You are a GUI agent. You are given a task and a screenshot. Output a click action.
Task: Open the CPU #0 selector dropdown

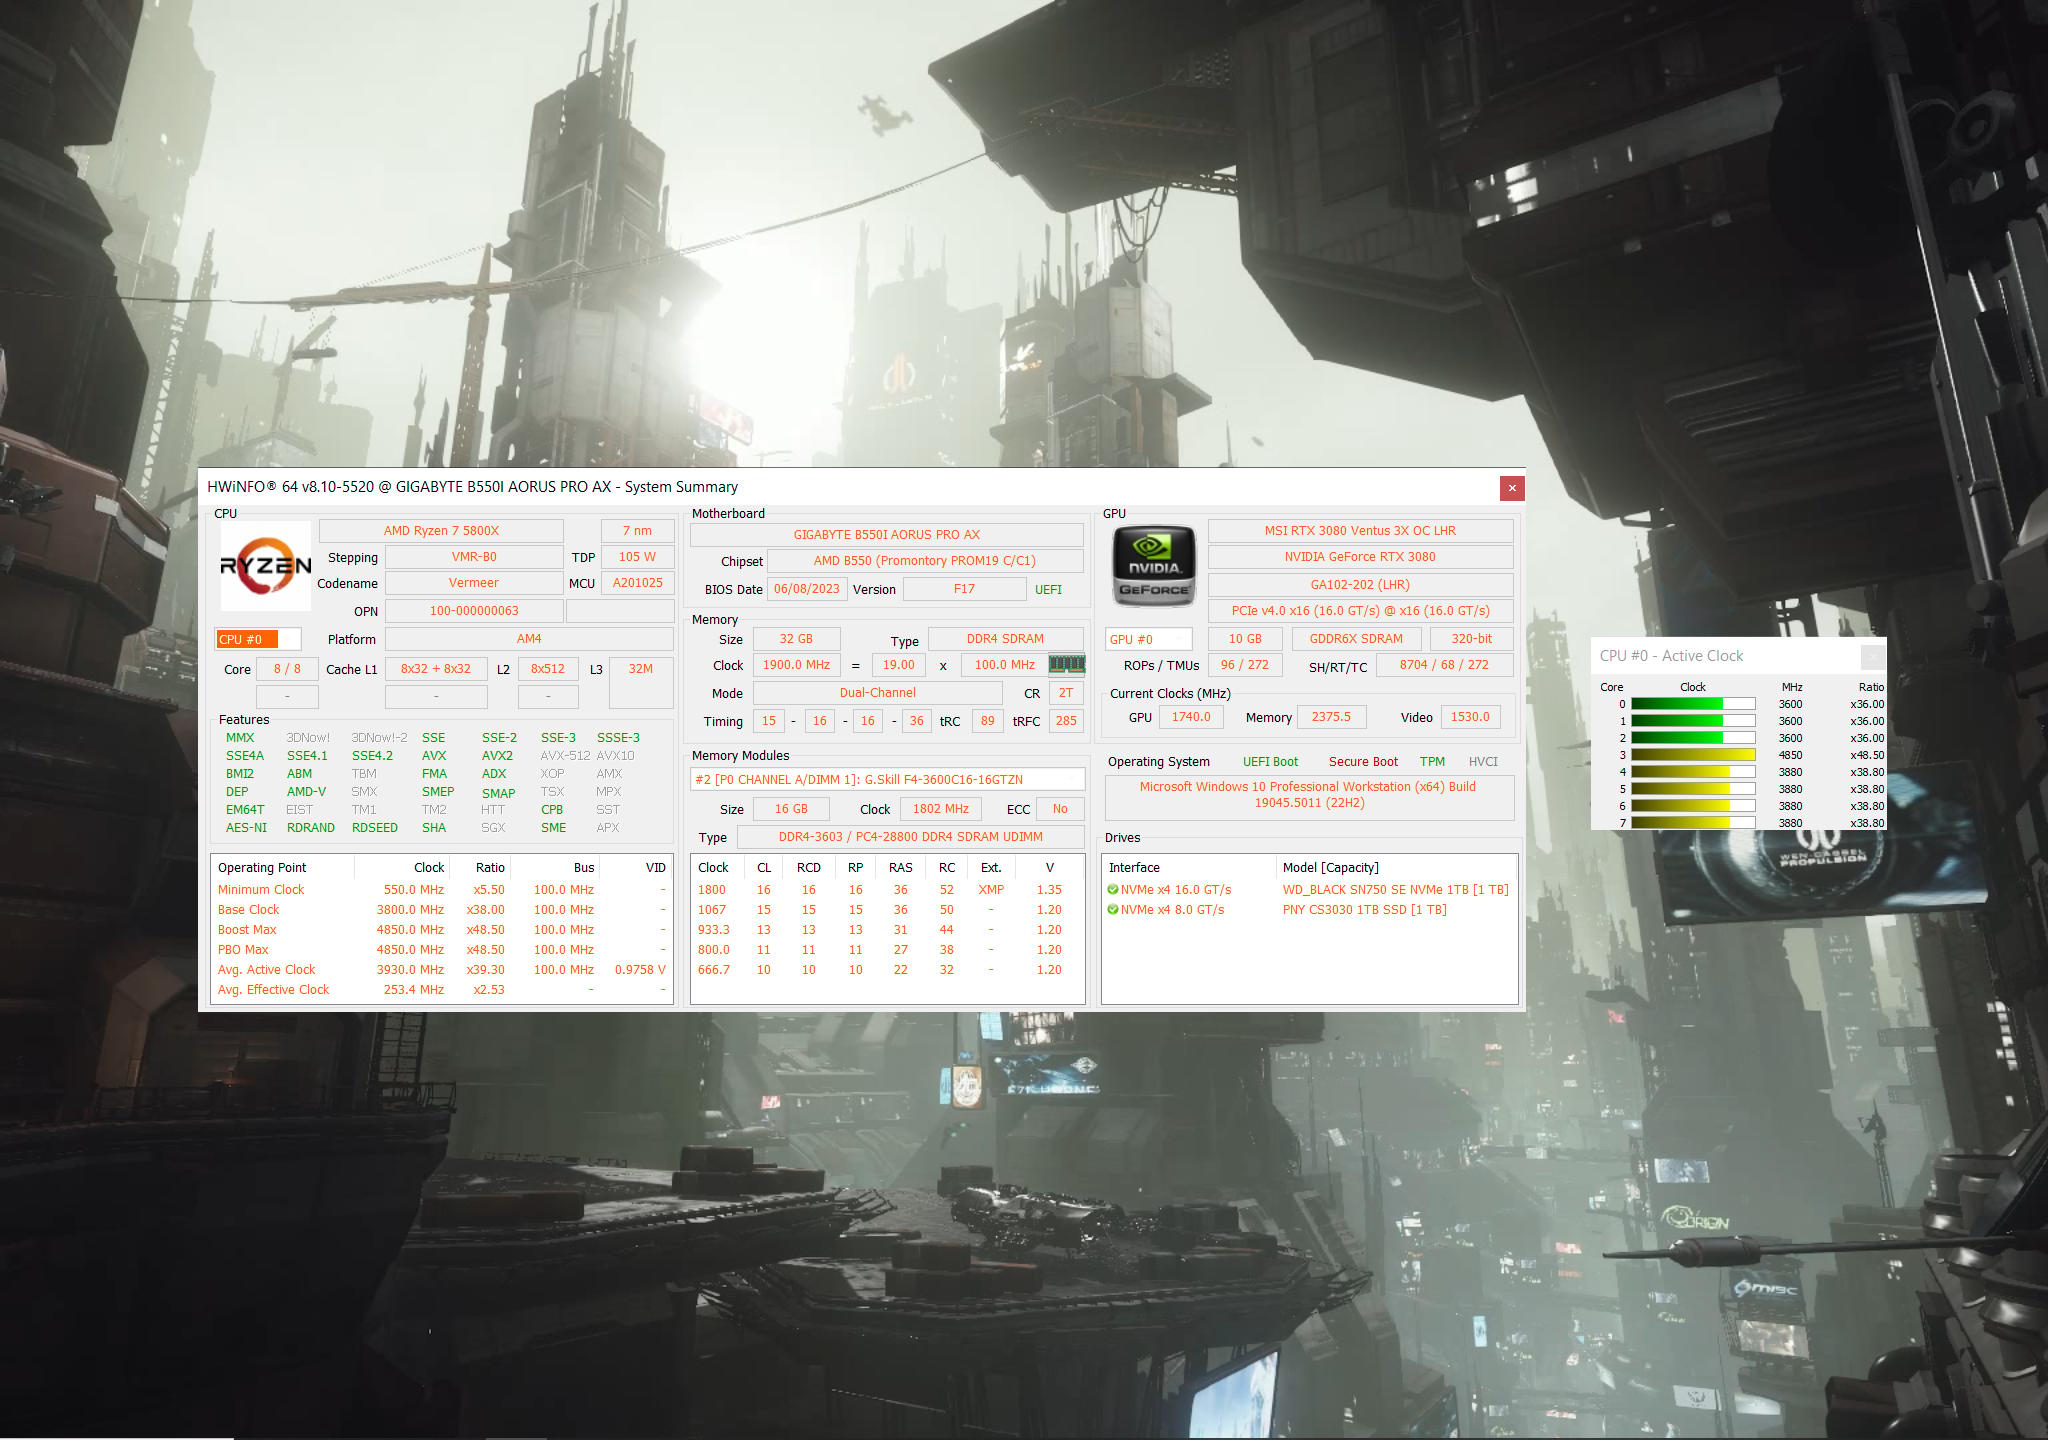(258, 639)
